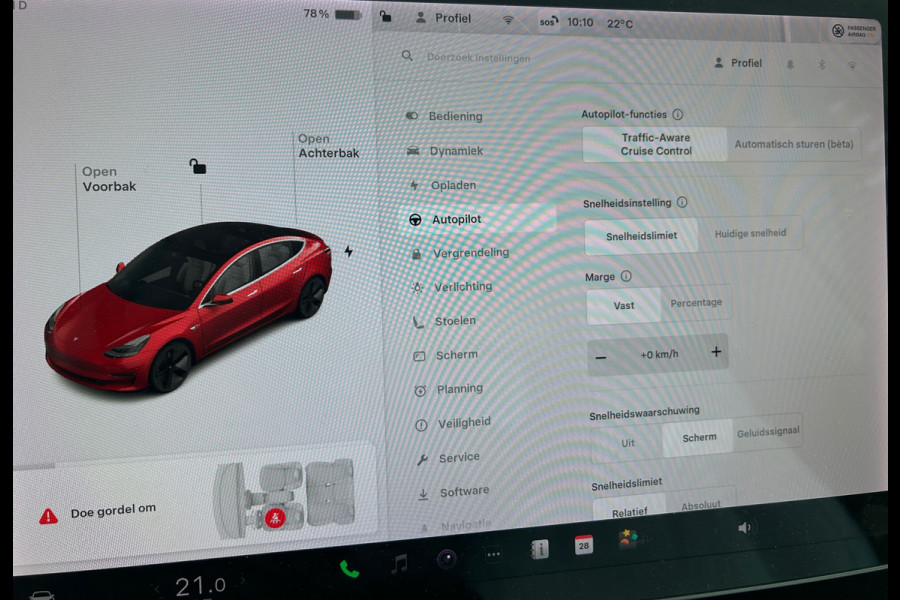Open the owner's manual info icon

539,549
